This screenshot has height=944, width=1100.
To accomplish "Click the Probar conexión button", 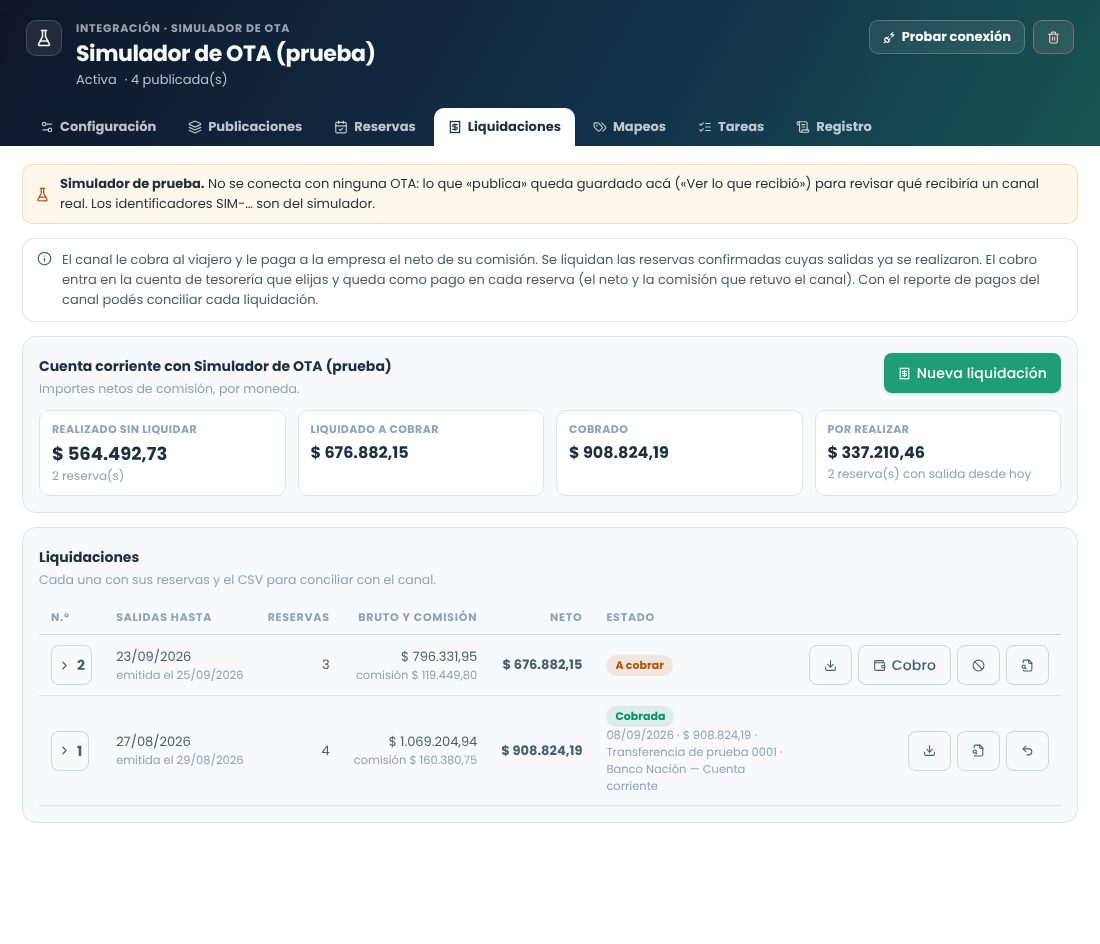I will (x=946, y=37).
